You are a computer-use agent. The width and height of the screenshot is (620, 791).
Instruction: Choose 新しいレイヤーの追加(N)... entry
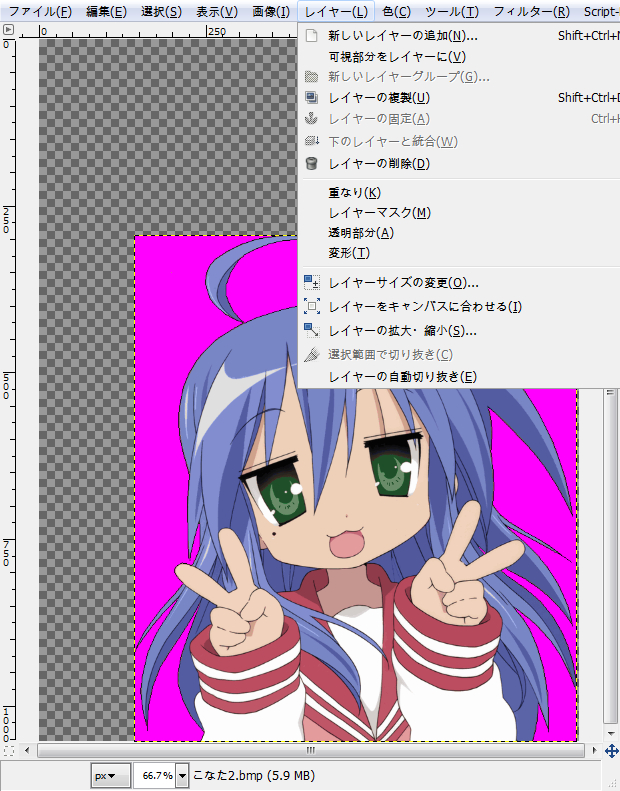click(459, 36)
